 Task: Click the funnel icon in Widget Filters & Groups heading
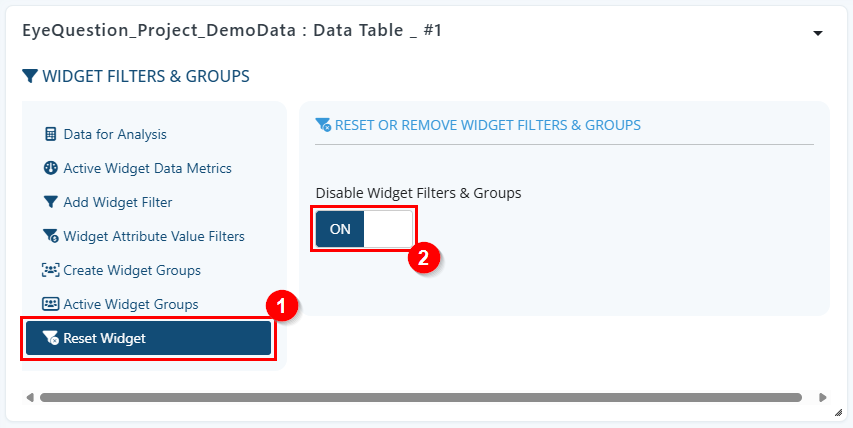pyautogui.click(x=30, y=76)
